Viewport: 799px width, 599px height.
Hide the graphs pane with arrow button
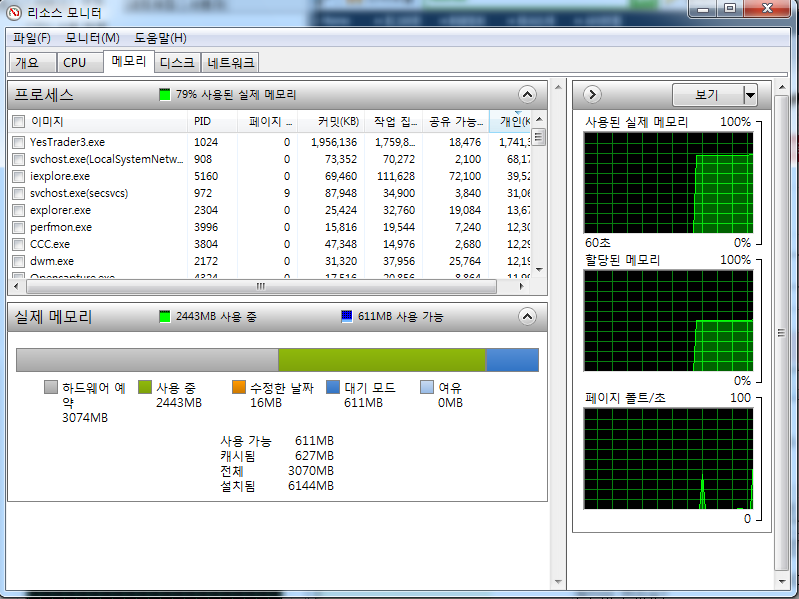coord(591,95)
